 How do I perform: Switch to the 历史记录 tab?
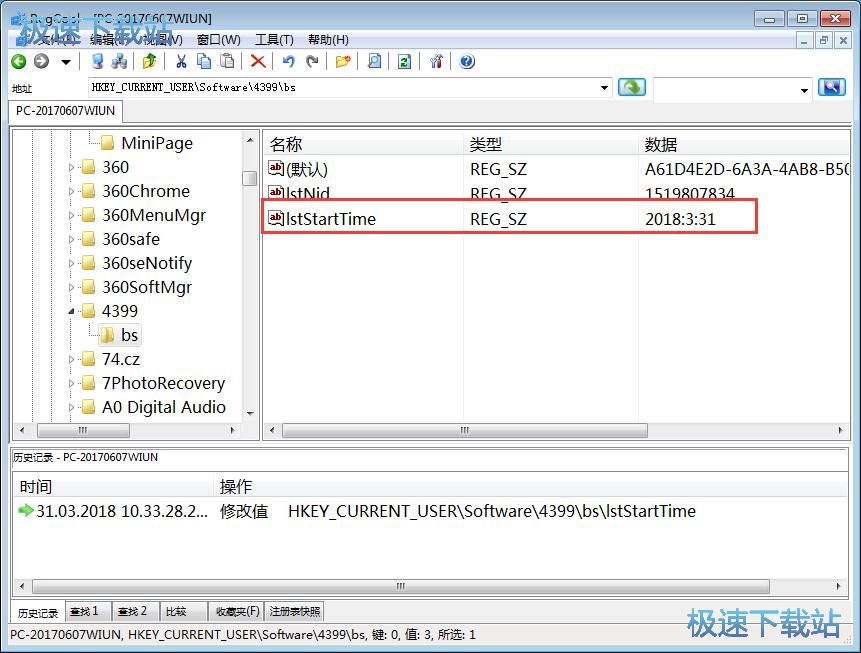click(x=37, y=612)
